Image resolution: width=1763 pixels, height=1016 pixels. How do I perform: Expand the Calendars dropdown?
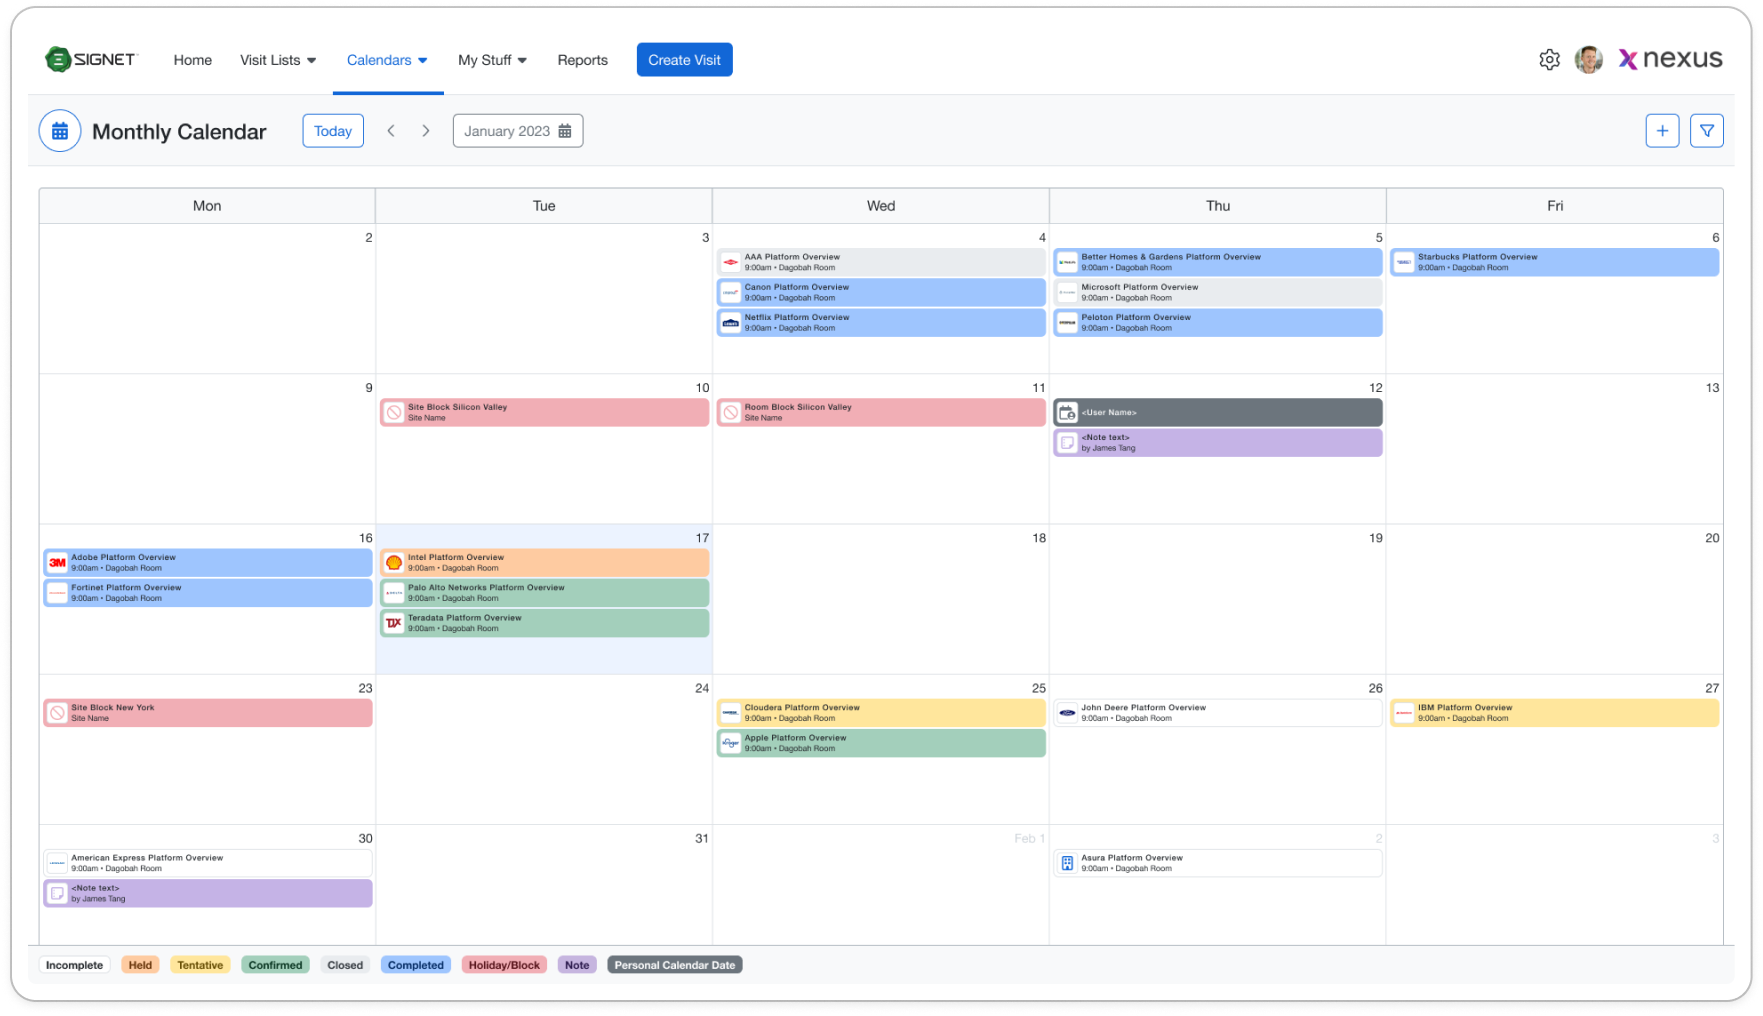click(387, 60)
